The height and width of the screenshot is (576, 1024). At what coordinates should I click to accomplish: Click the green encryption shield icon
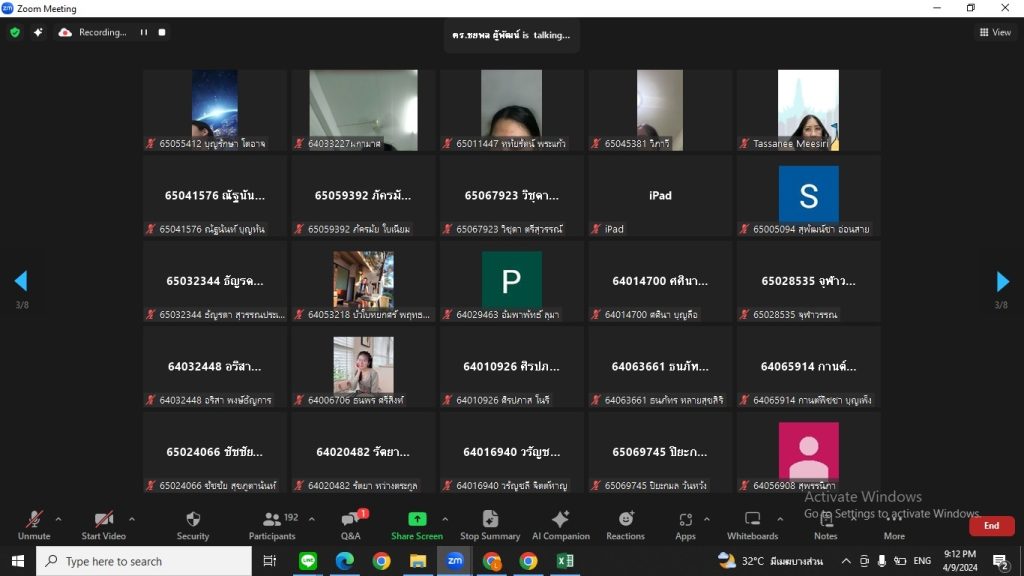(x=15, y=32)
